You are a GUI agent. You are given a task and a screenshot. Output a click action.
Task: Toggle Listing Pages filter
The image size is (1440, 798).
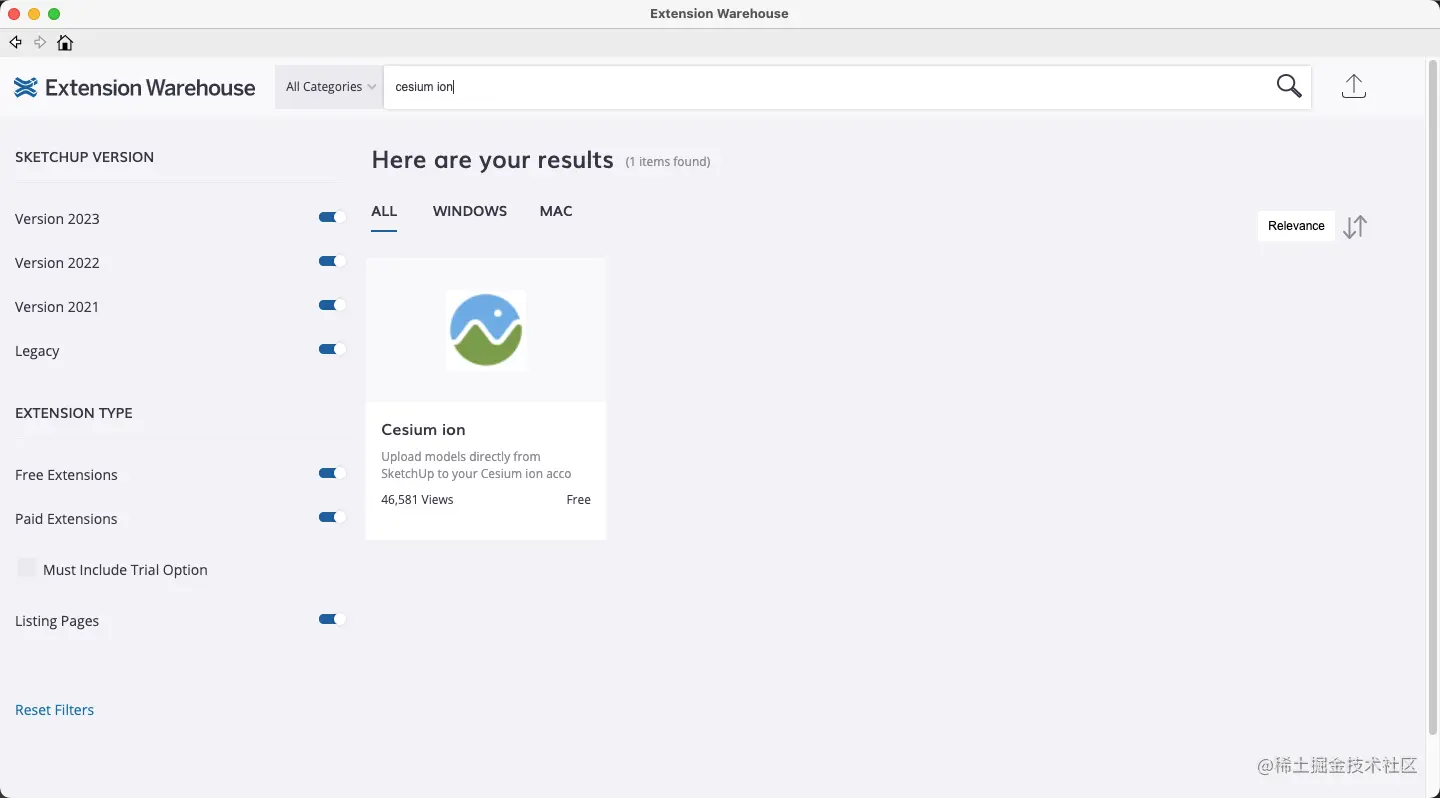[332, 619]
